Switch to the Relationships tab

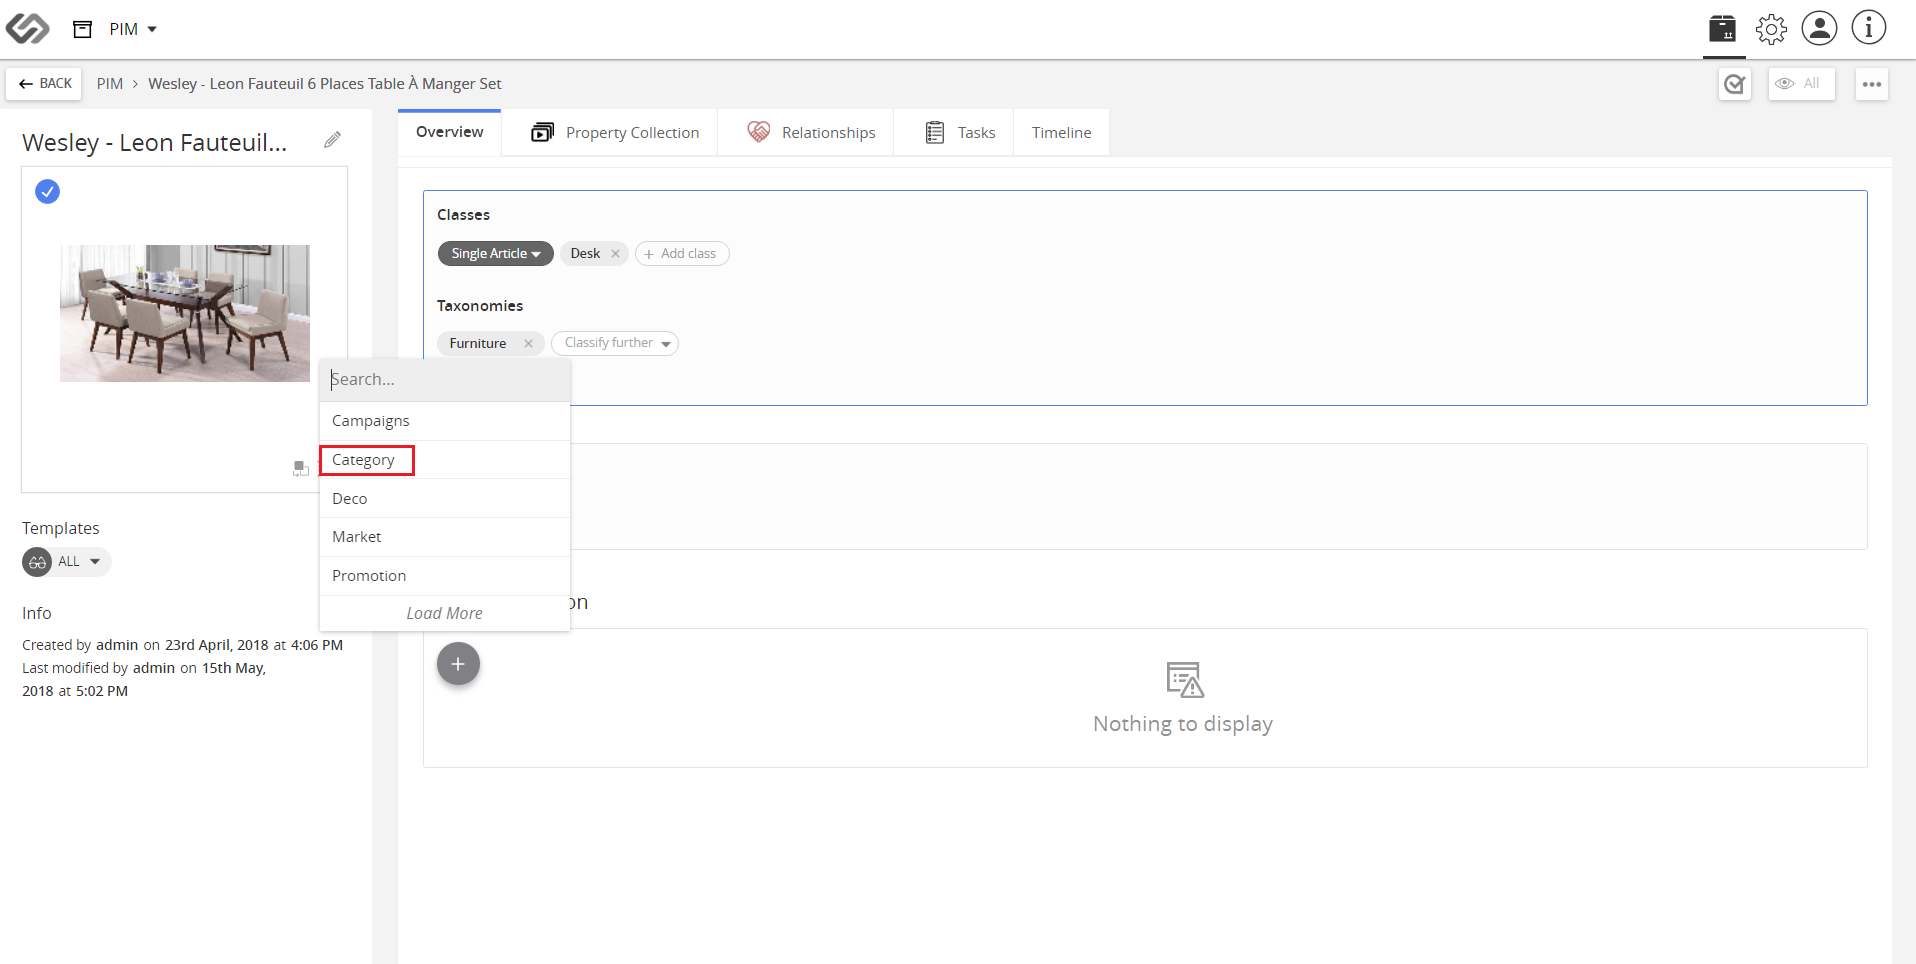click(811, 132)
